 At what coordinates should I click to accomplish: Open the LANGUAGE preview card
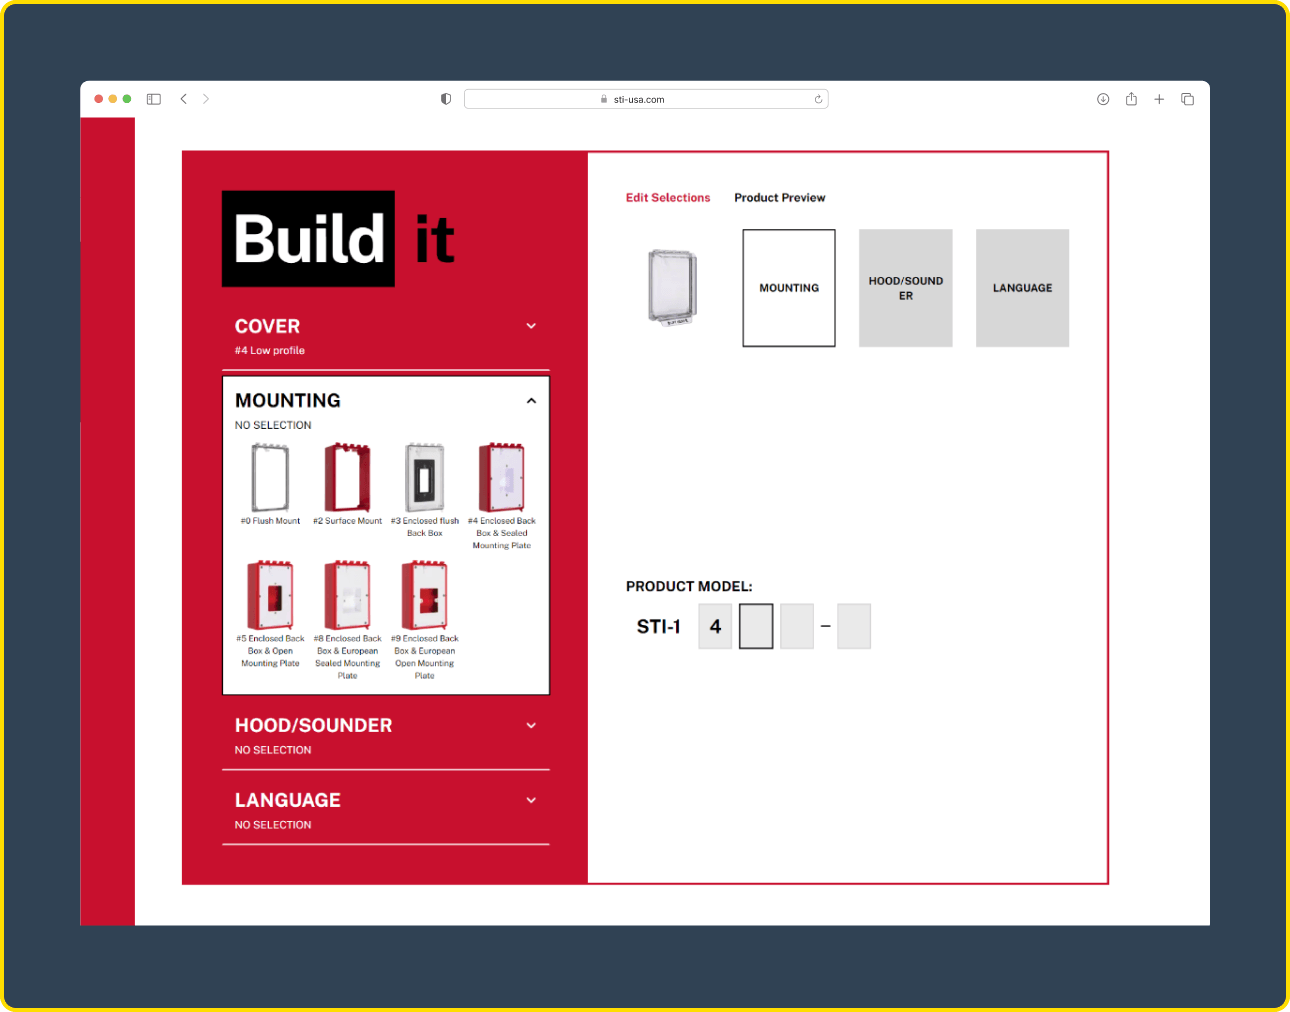point(1022,288)
